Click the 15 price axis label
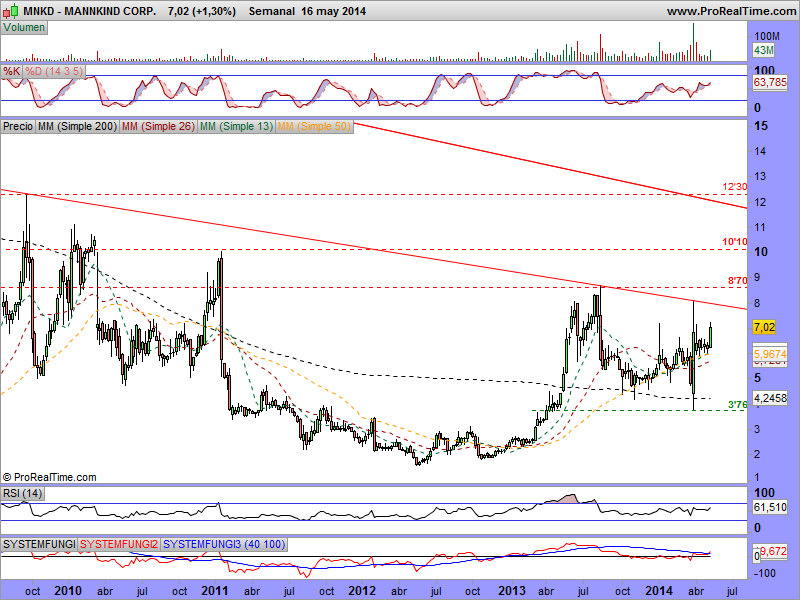800x600 pixels. tap(761, 126)
